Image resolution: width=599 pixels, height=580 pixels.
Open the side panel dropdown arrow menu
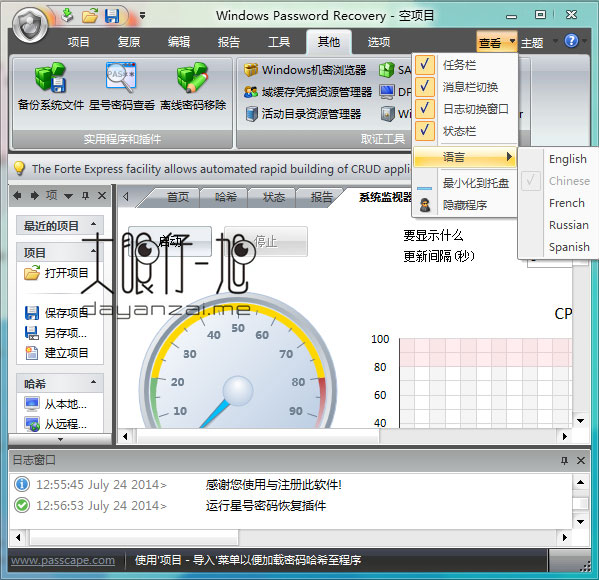coord(68,196)
